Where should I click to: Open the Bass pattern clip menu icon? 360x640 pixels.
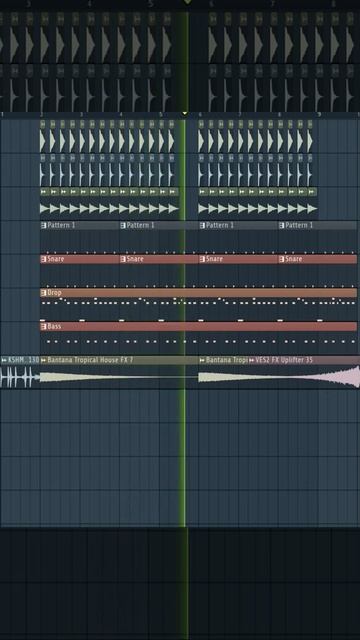pyautogui.click(x=43, y=327)
